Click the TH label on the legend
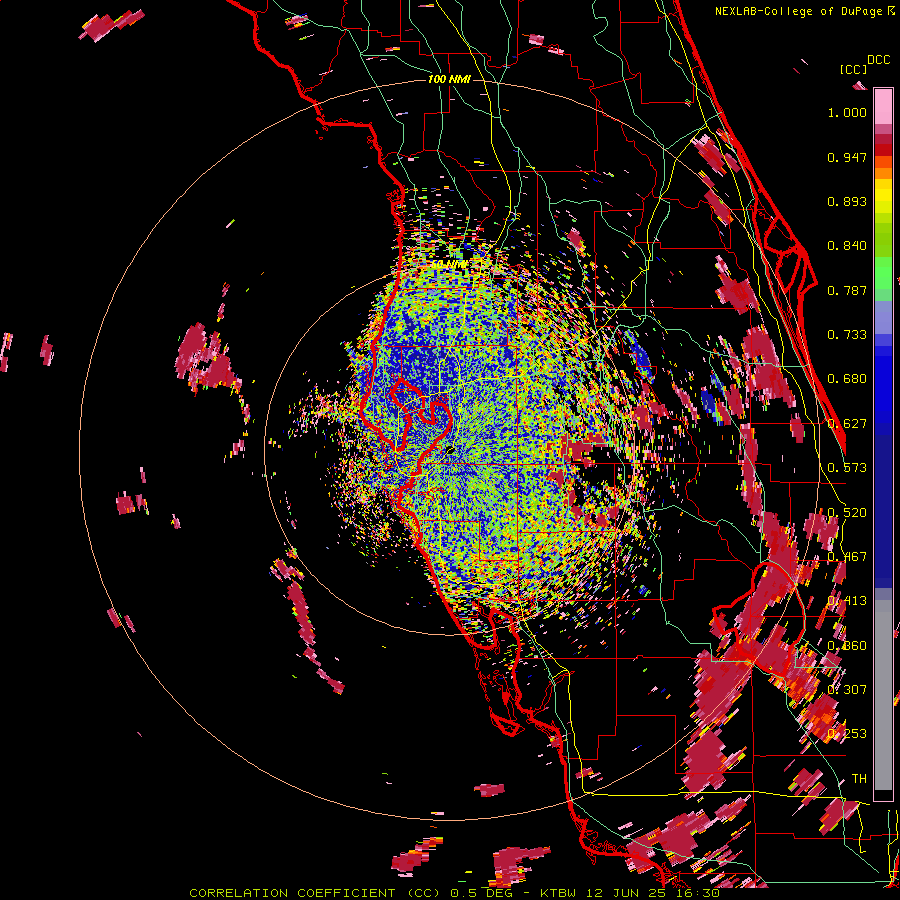 tap(859, 779)
